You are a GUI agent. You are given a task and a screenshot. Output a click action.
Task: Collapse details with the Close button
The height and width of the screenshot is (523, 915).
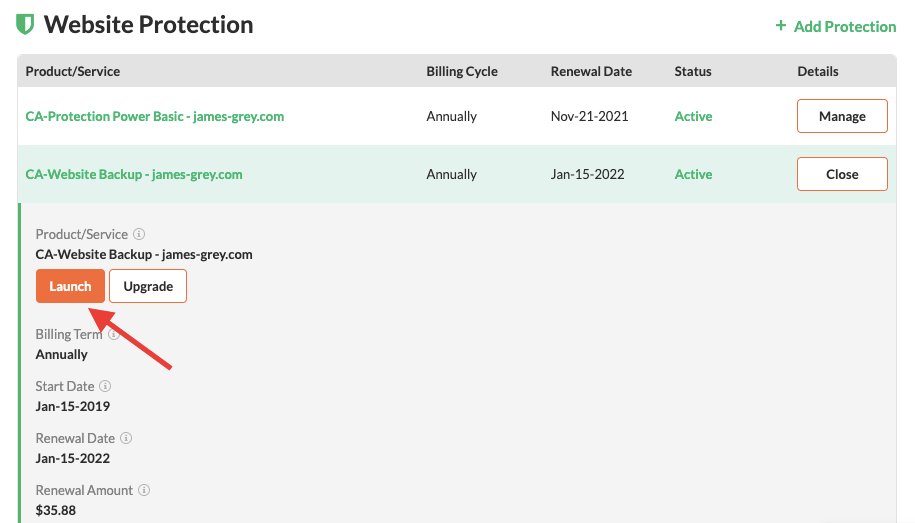tap(842, 174)
